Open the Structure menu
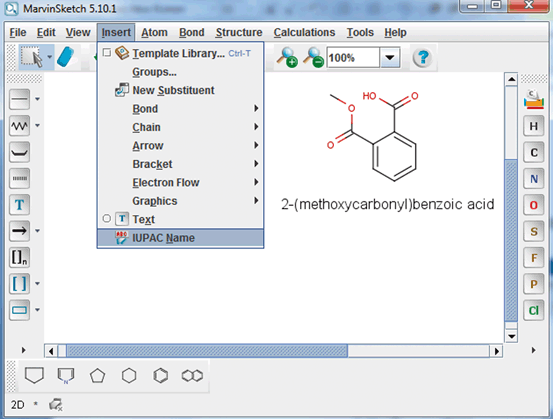Screen dimensions: 553x419 (239, 32)
